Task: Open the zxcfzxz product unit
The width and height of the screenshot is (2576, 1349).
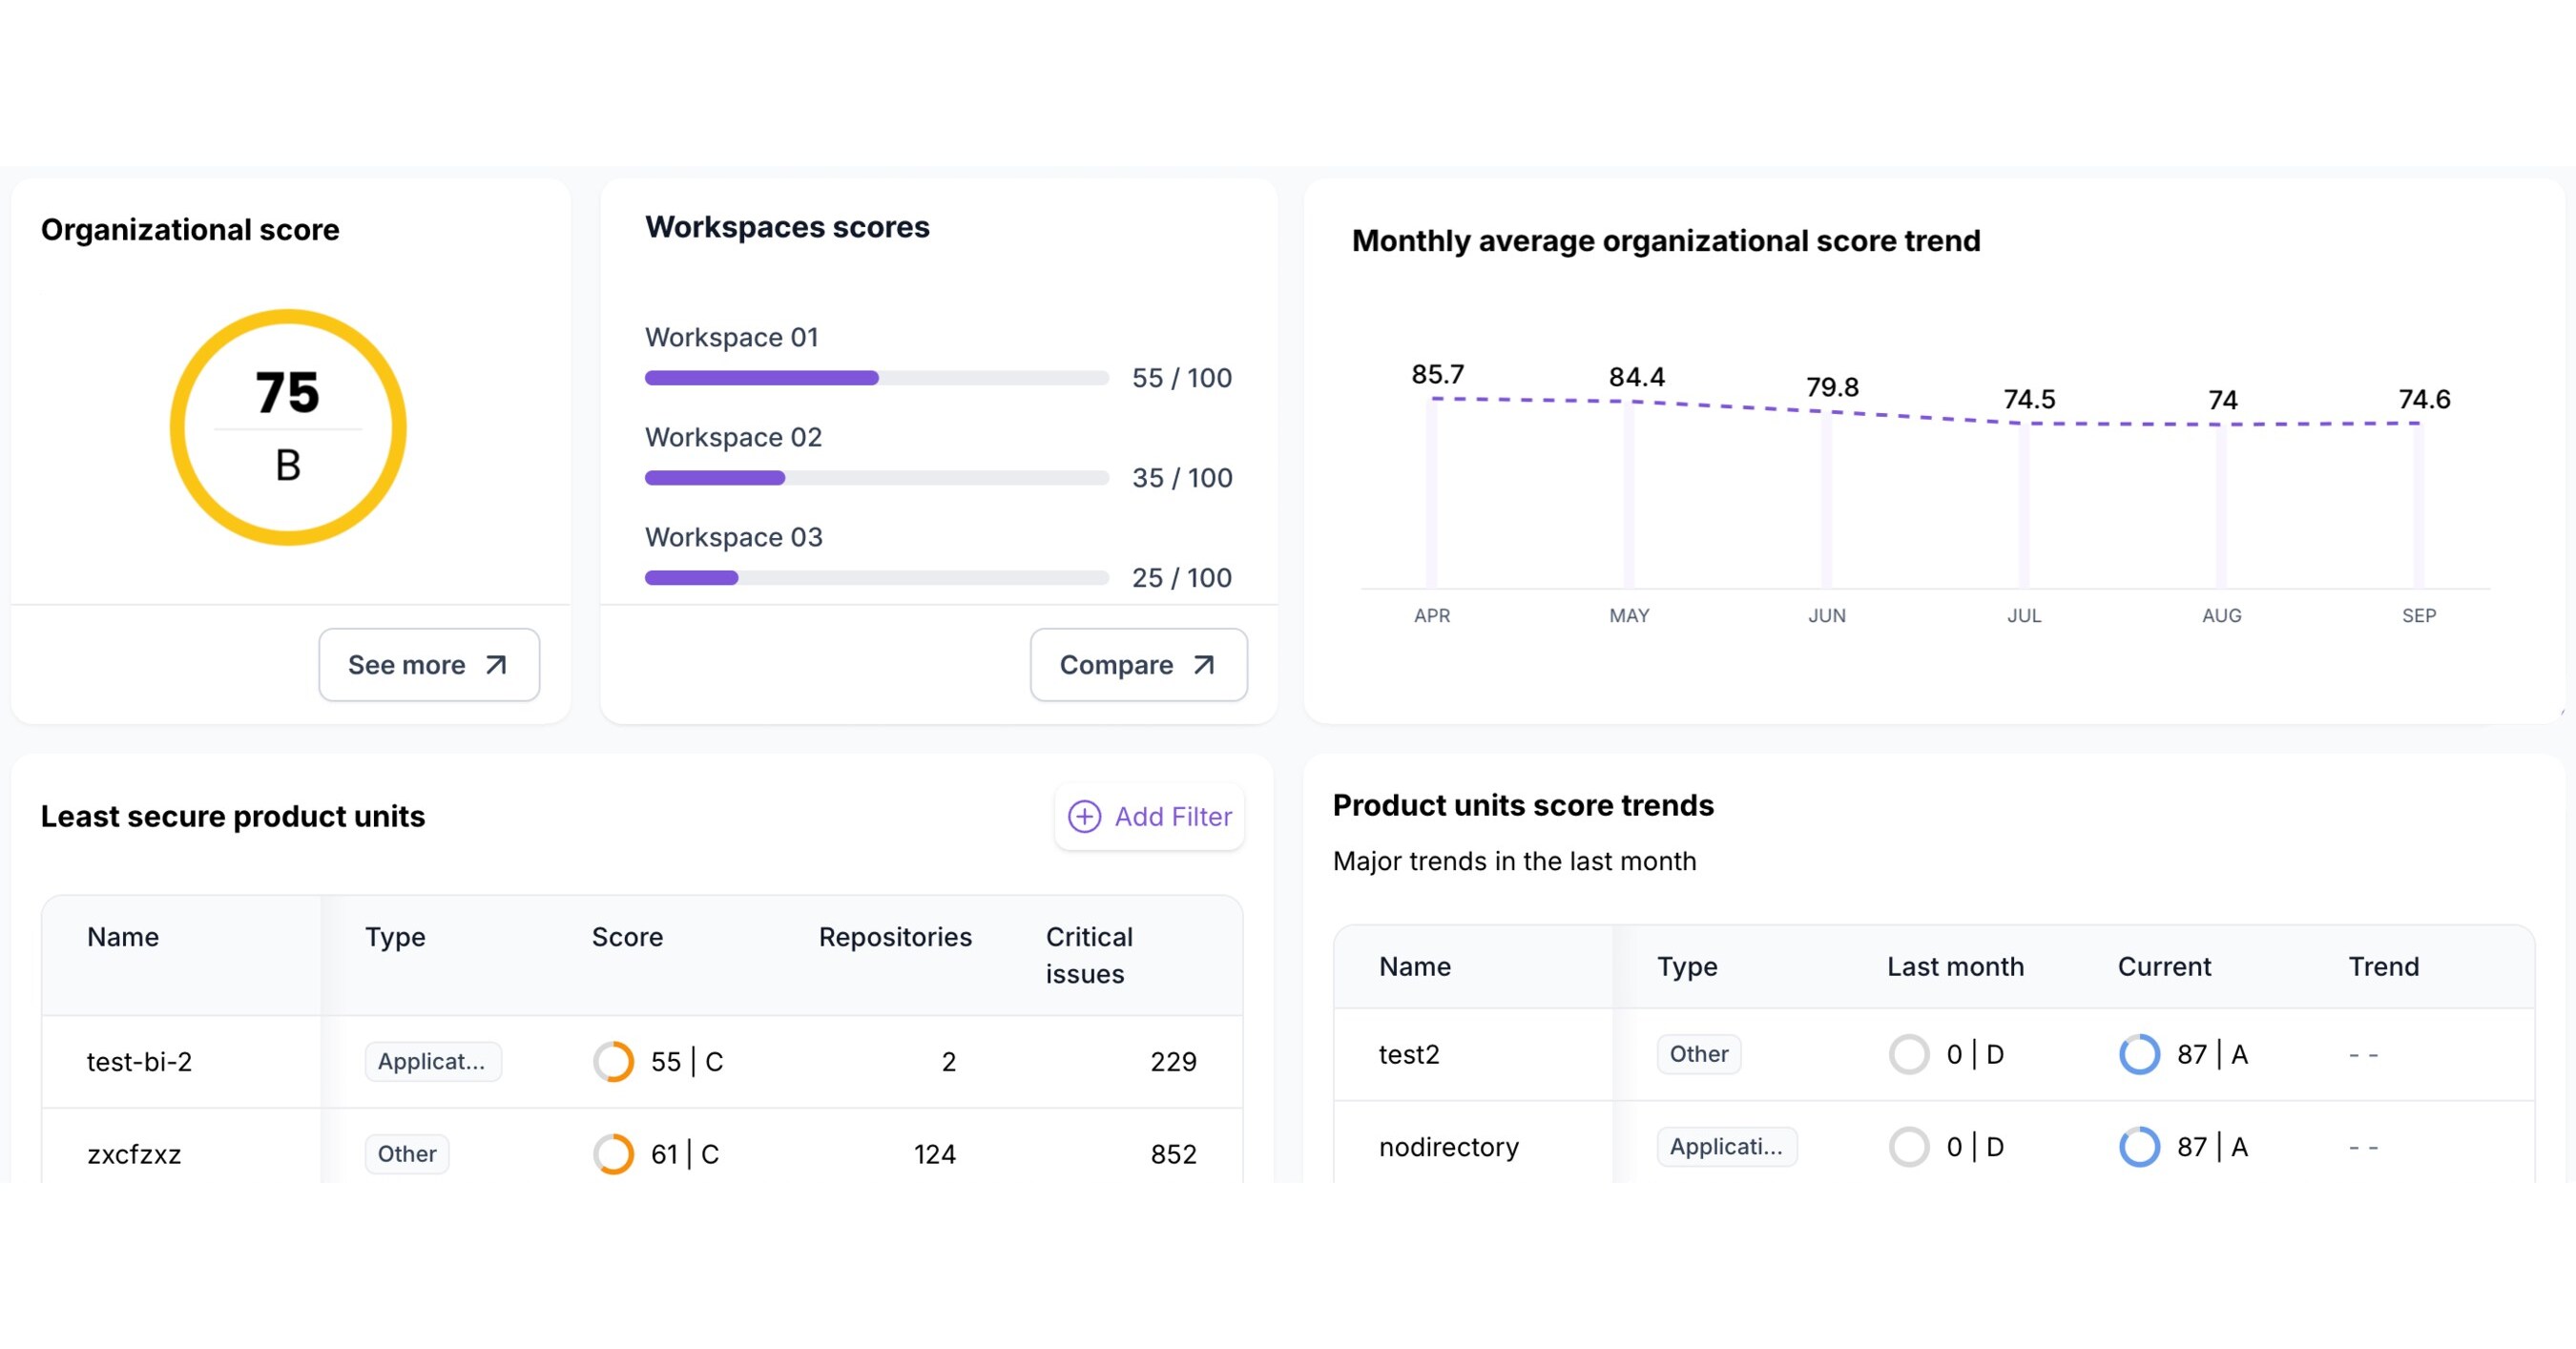Action: coord(134,1155)
